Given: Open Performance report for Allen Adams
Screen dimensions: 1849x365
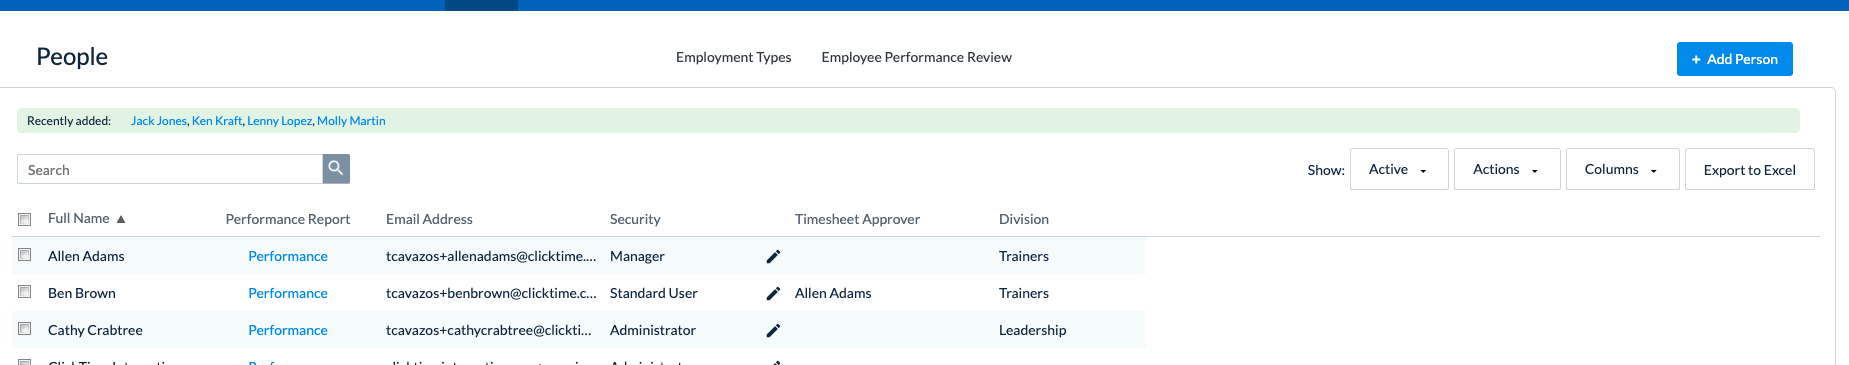Looking at the screenshot, I should click(x=288, y=256).
